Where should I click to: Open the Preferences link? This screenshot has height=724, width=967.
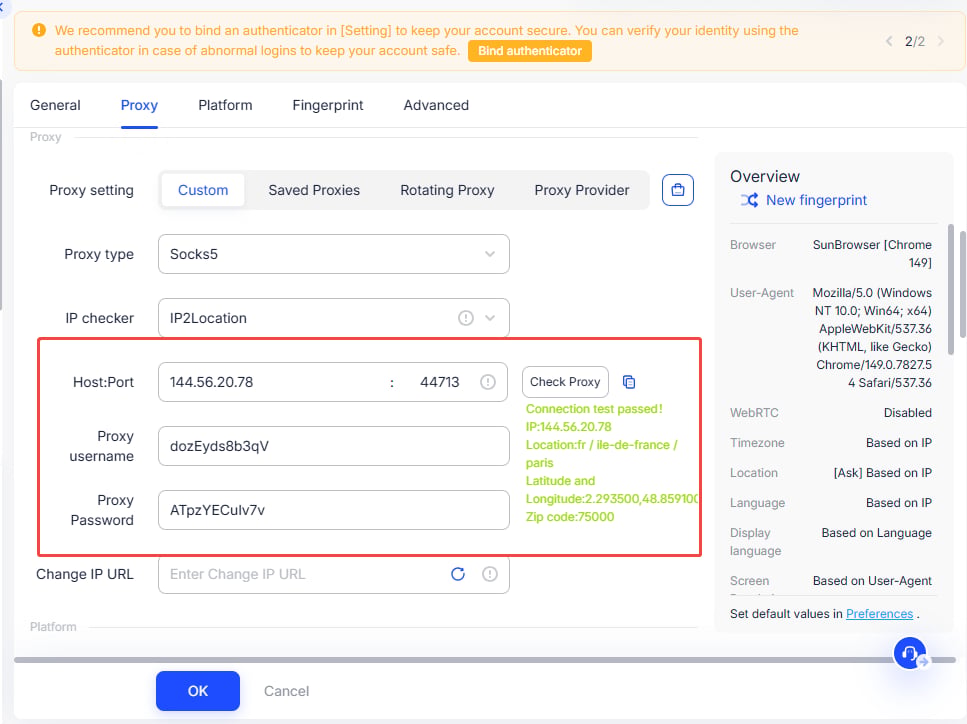tap(879, 614)
